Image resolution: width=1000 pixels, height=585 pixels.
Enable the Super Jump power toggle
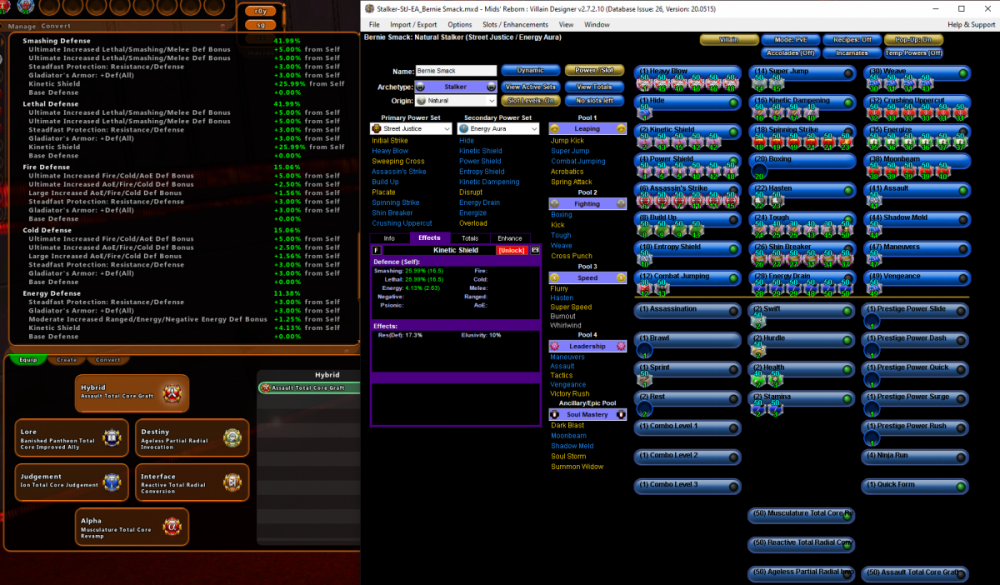(x=848, y=73)
